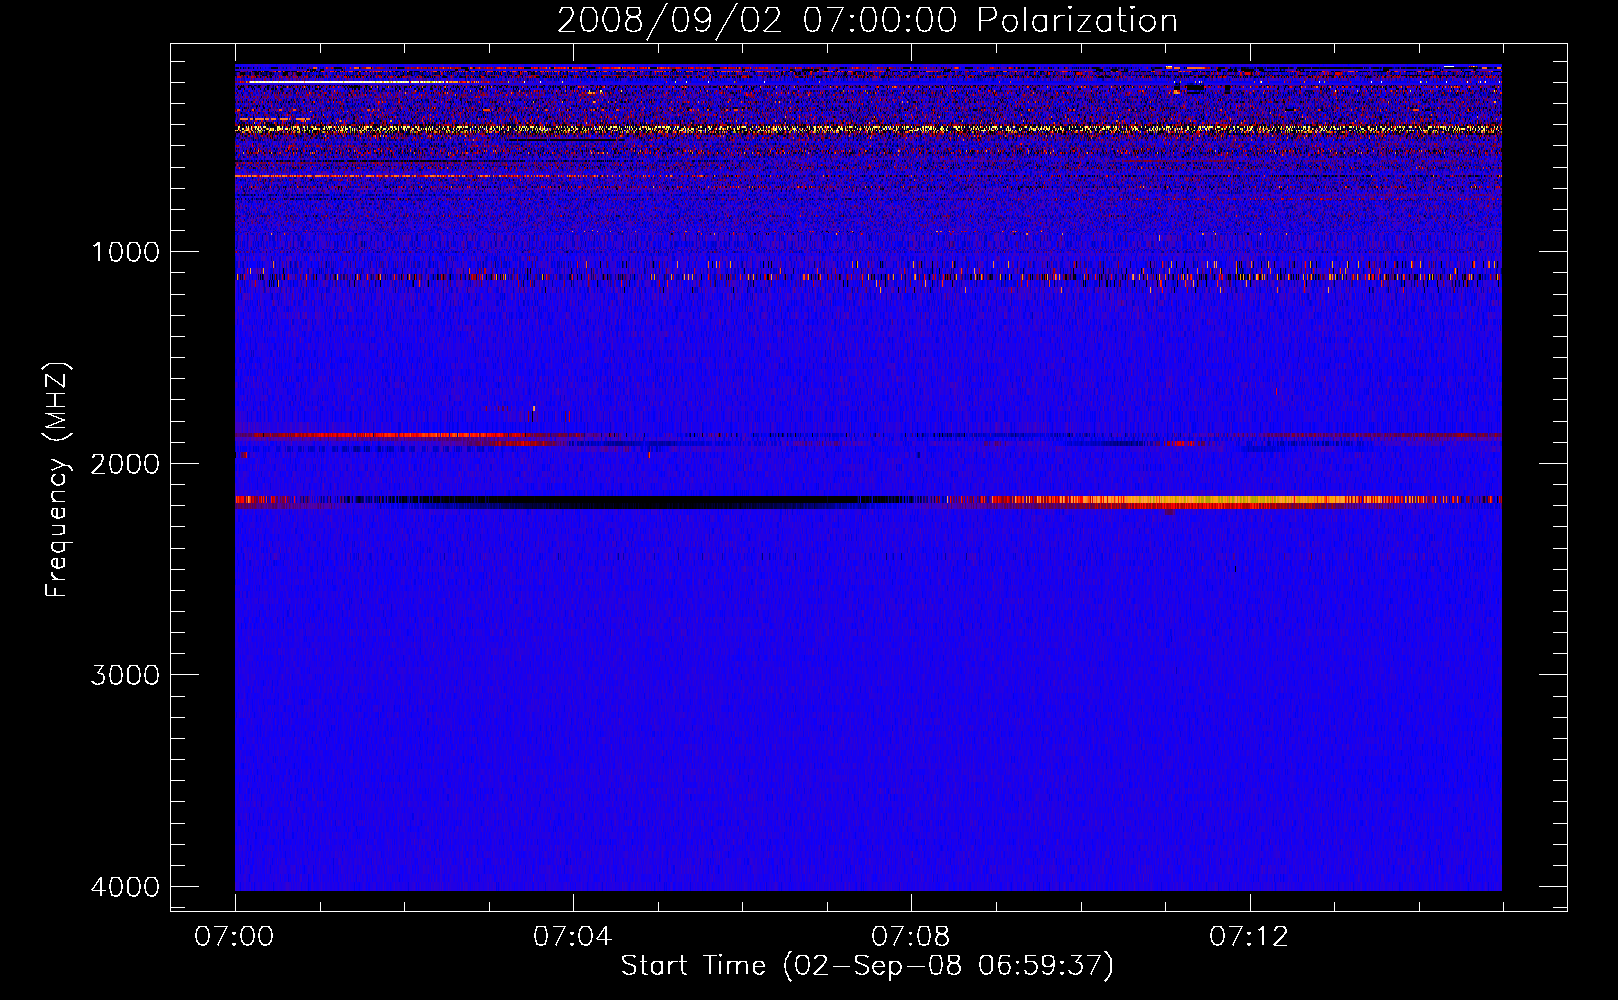Click the '07:04' time tick label
Image resolution: width=1618 pixels, height=1000 pixels.
click(573, 937)
